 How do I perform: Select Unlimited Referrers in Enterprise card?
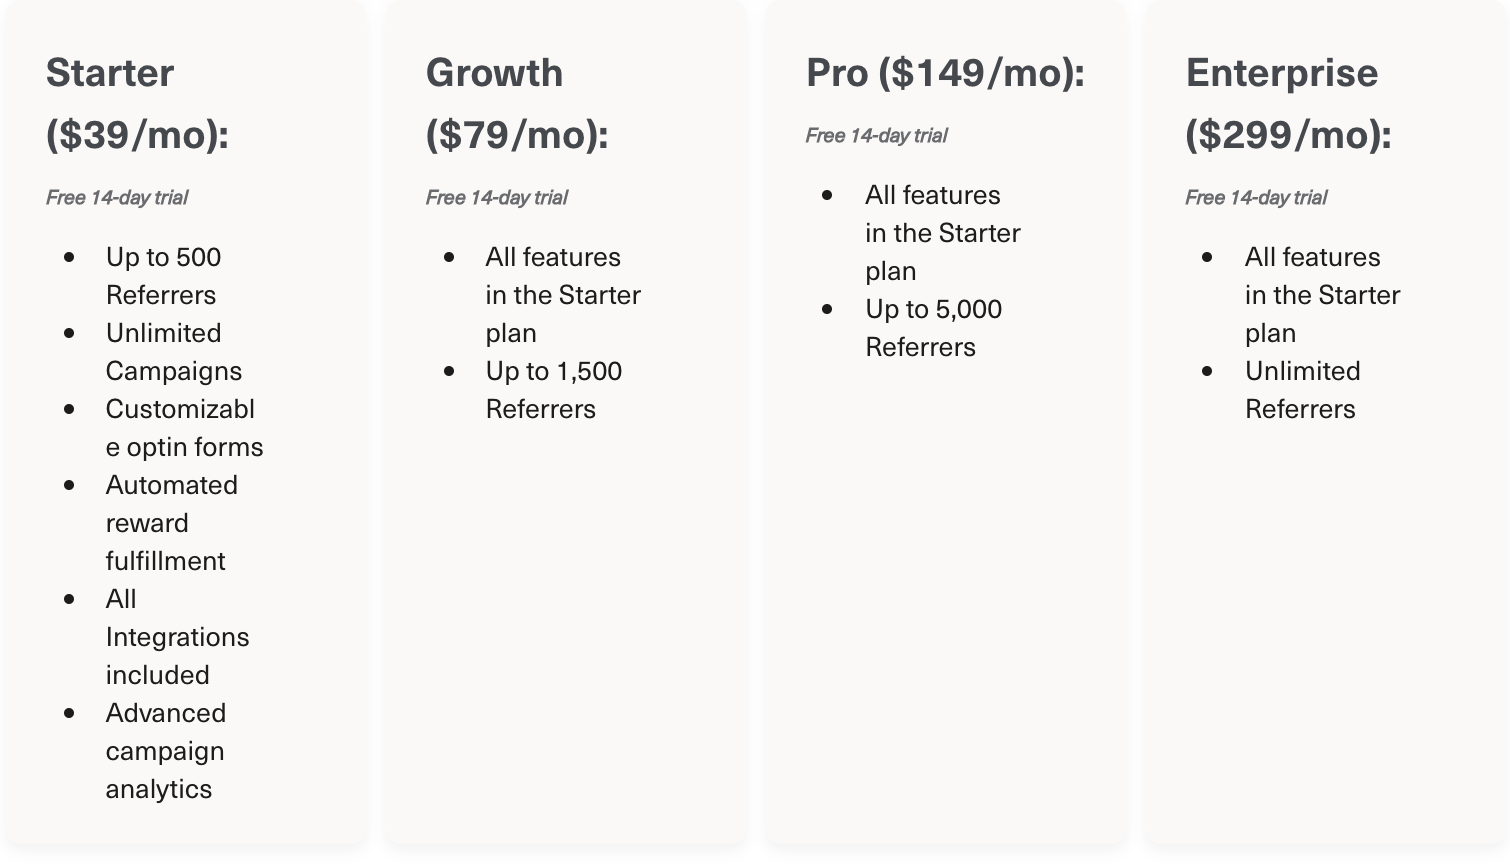click(1303, 390)
